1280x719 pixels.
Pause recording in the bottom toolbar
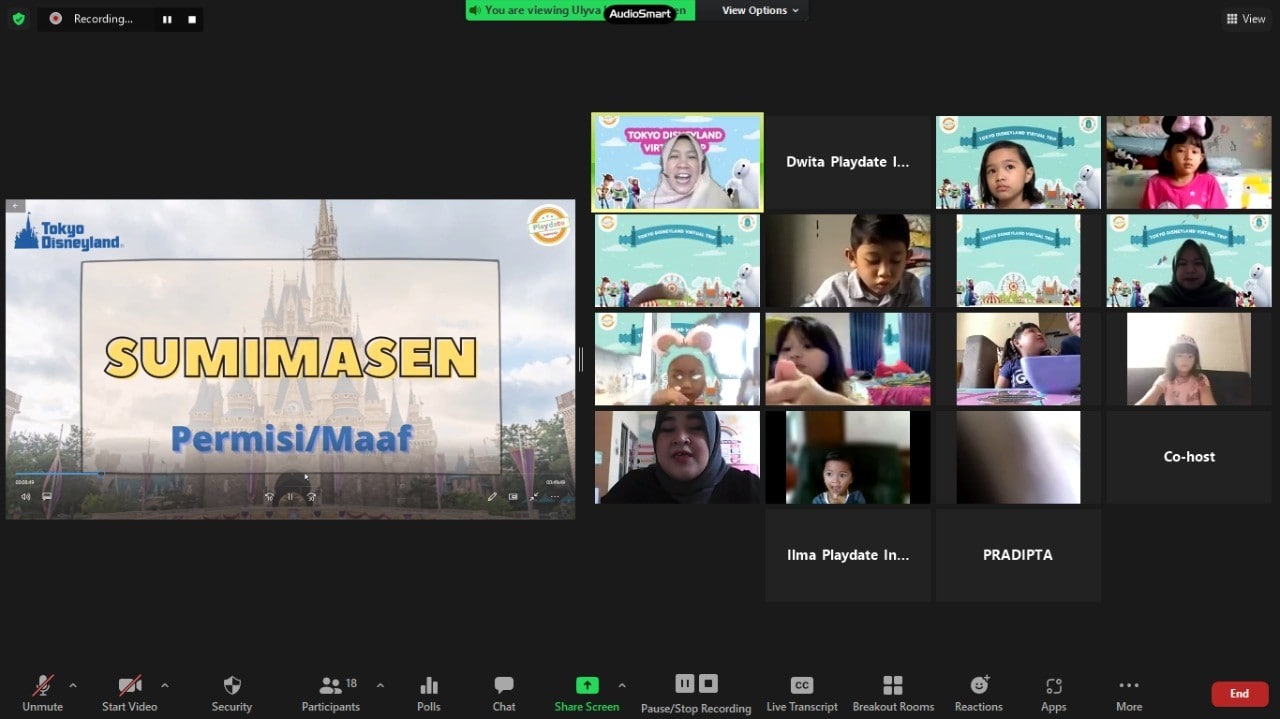click(x=685, y=684)
